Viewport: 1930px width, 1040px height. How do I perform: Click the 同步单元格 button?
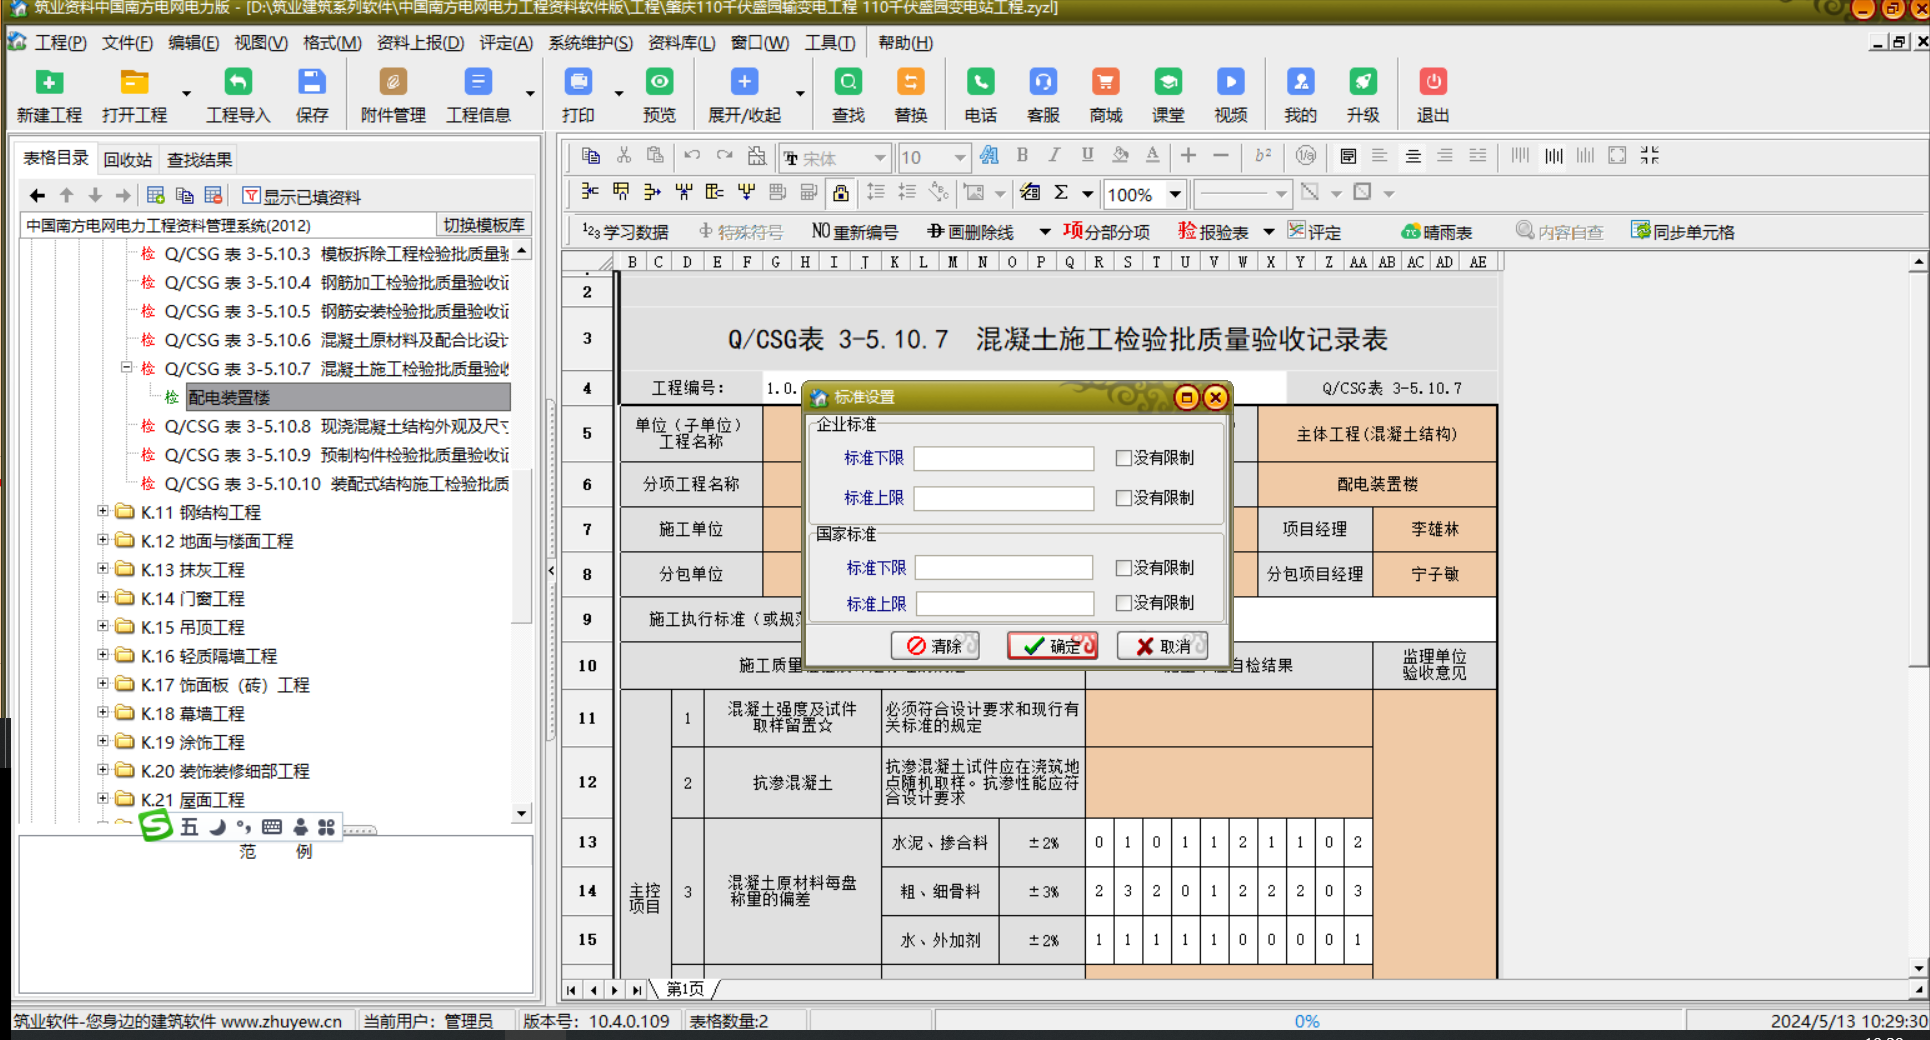click(x=1682, y=232)
